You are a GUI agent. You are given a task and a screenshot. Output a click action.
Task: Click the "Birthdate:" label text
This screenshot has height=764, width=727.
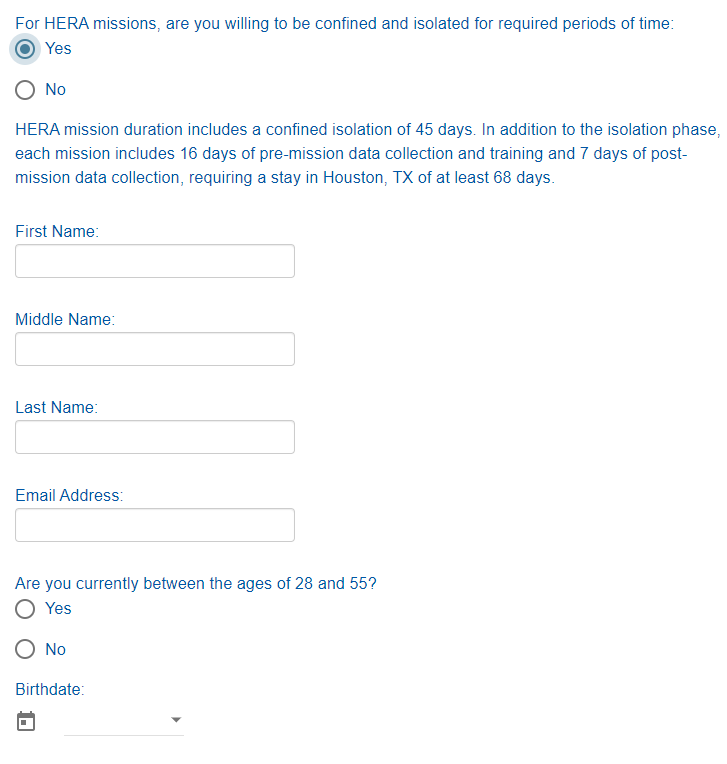pyautogui.click(x=50, y=690)
